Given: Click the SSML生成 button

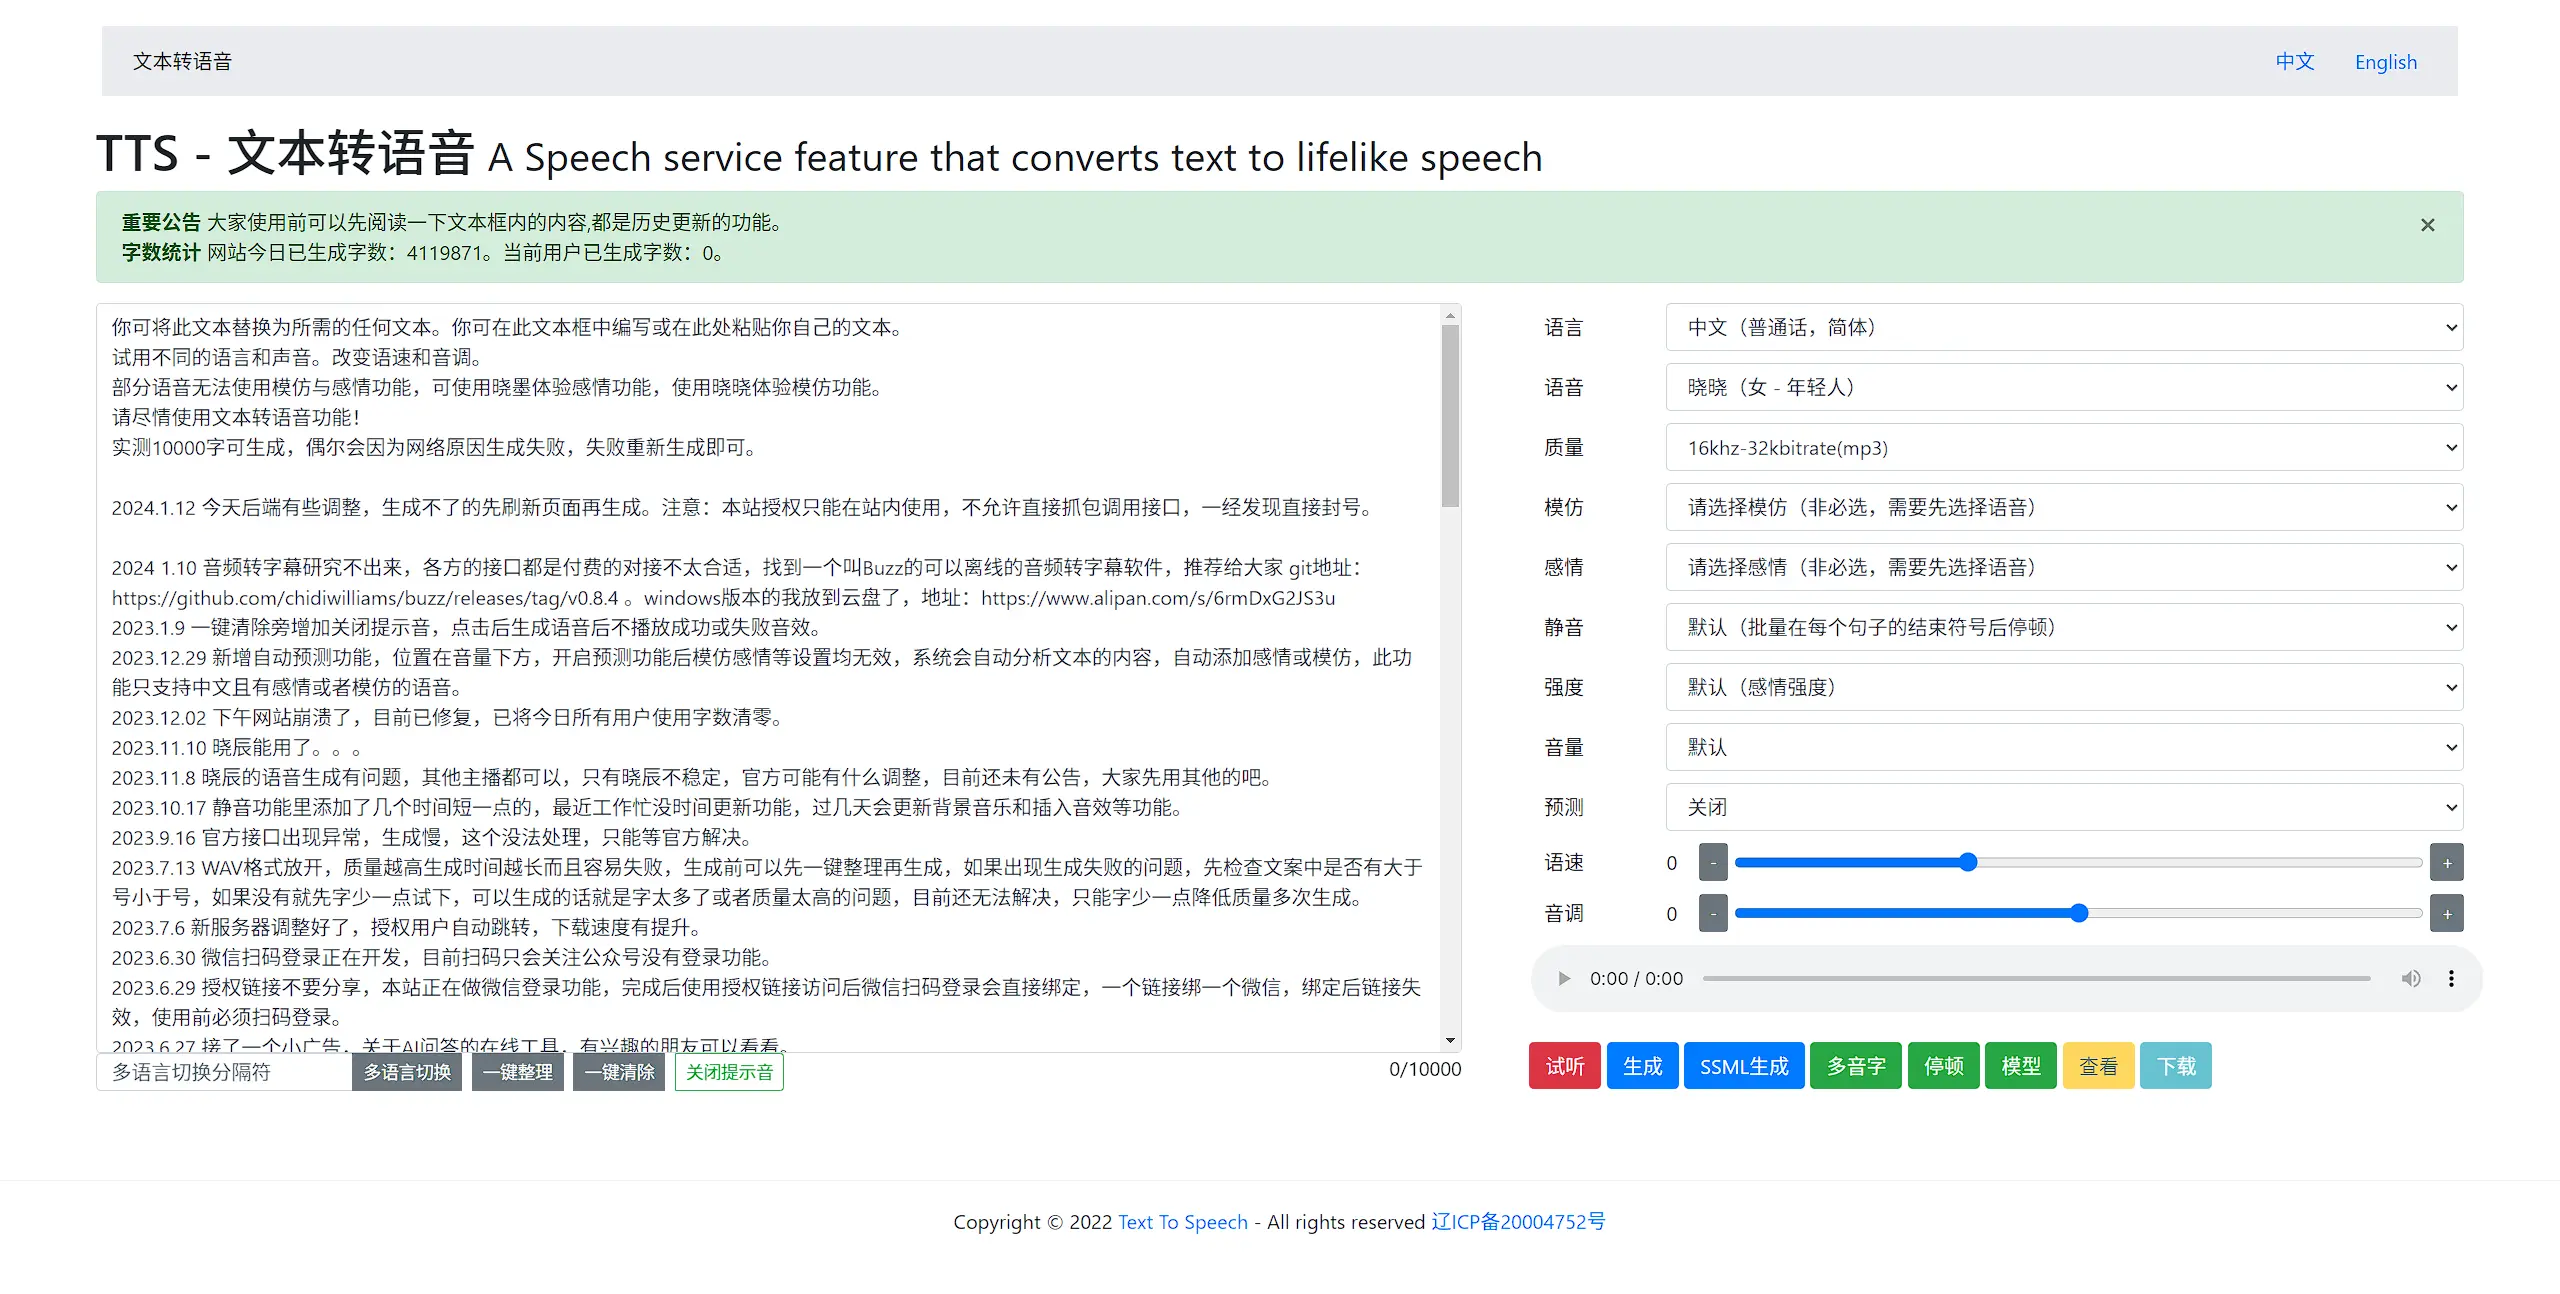Looking at the screenshot, I should pyautogui.click(x=1744, y=1066).
